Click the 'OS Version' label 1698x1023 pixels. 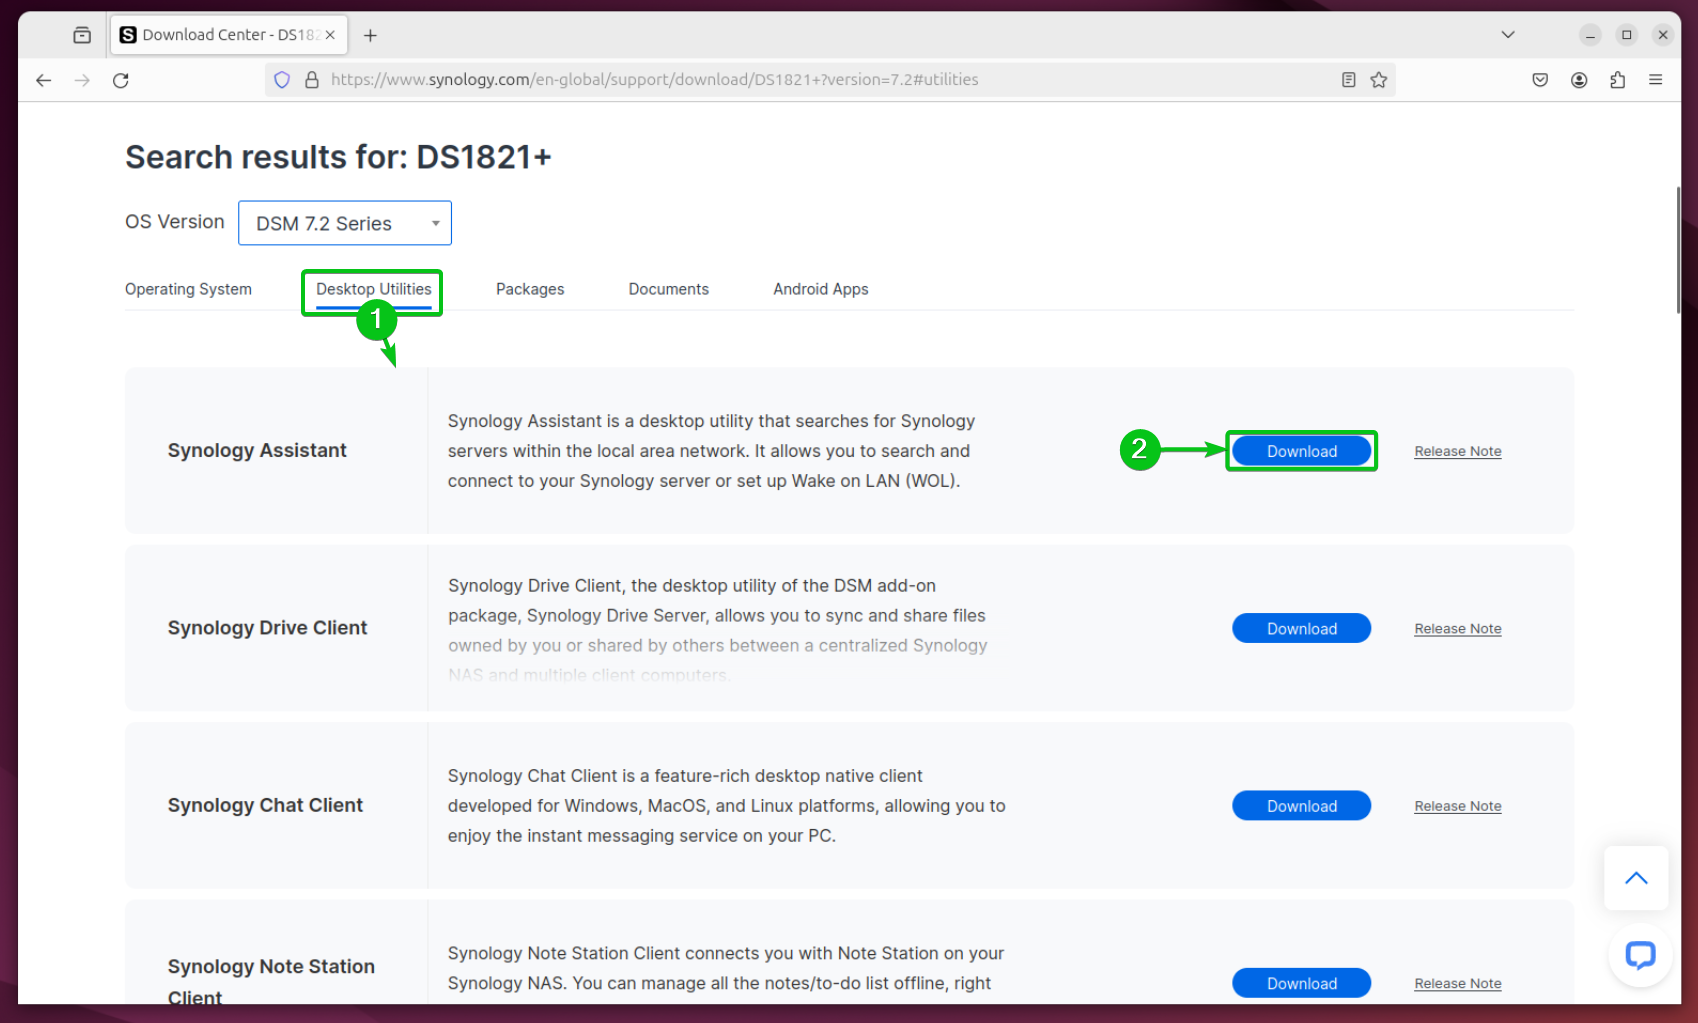pyautogui.click(x=175, y=222)
